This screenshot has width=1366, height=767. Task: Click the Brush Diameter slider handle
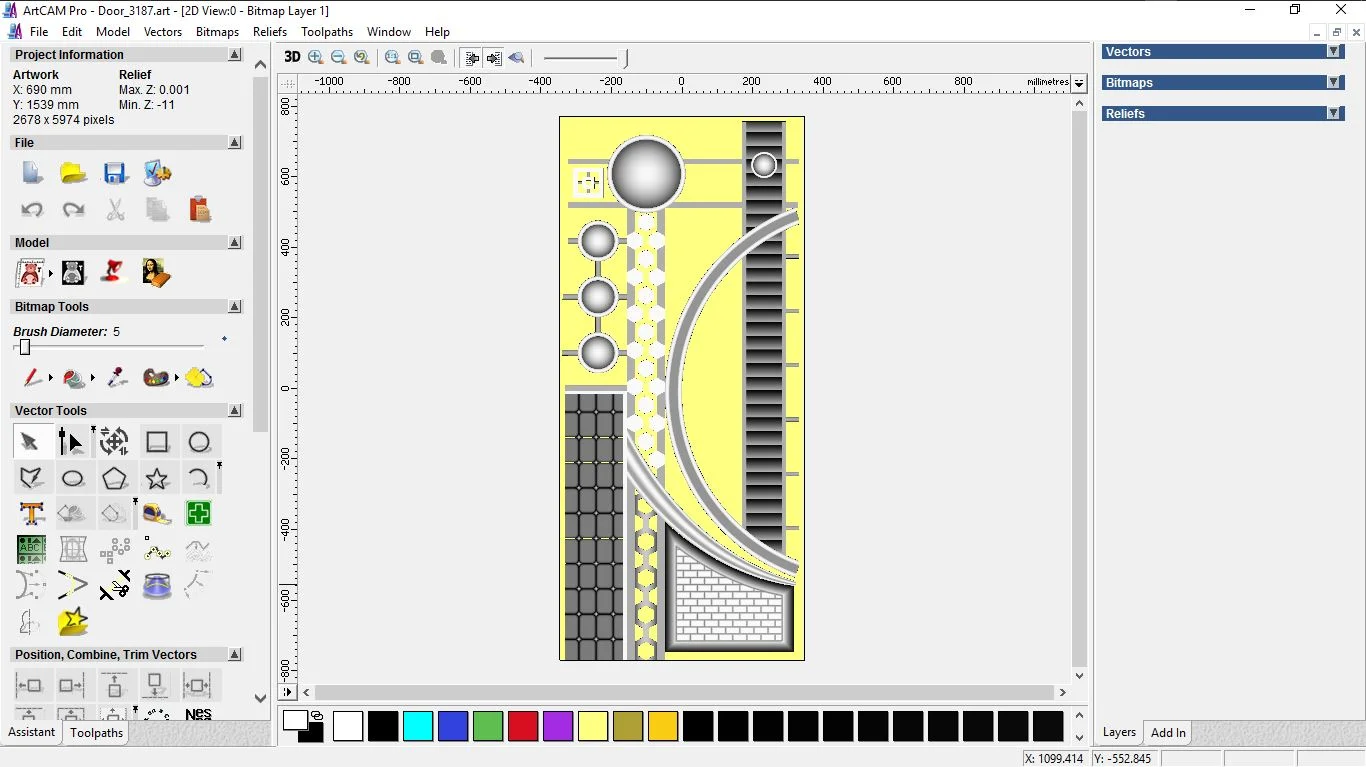click(25, 347)
